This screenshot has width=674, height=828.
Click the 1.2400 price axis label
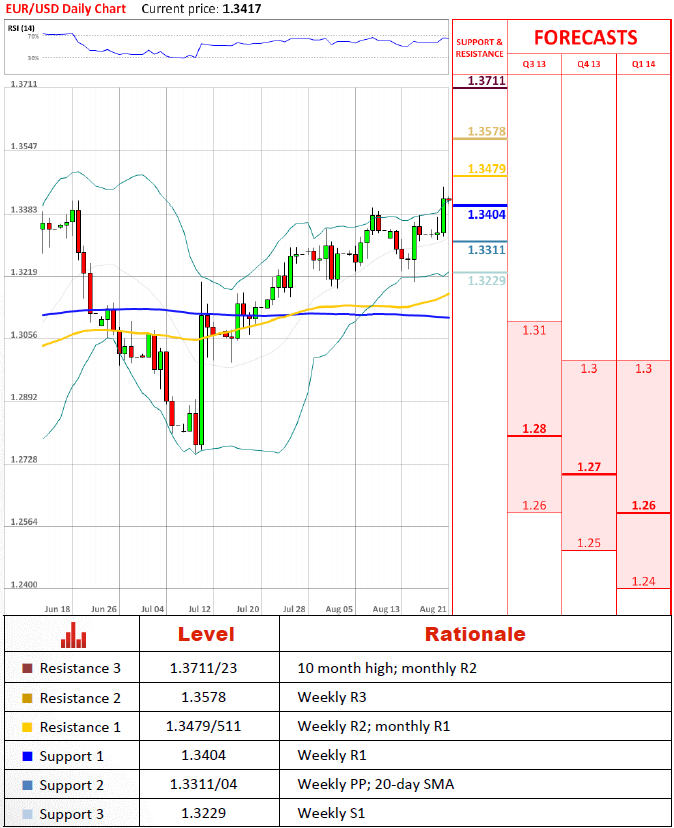(x=24, y=585)
